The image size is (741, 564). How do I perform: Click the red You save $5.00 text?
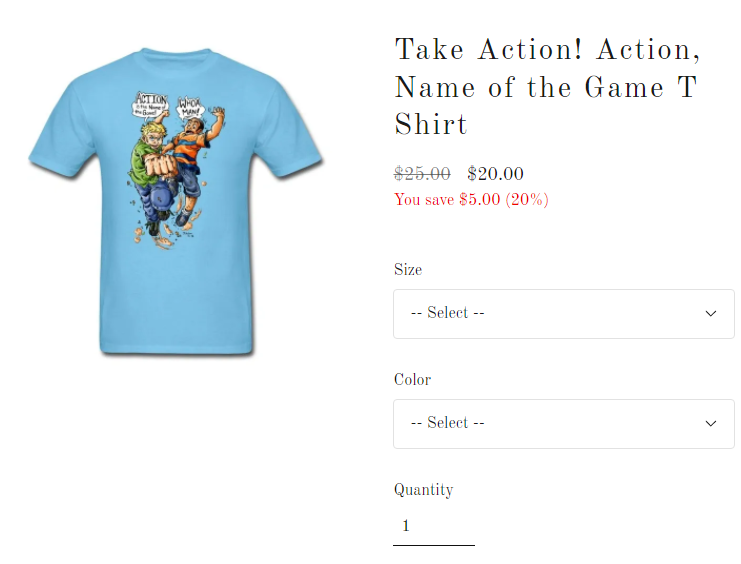coord(471,200)
